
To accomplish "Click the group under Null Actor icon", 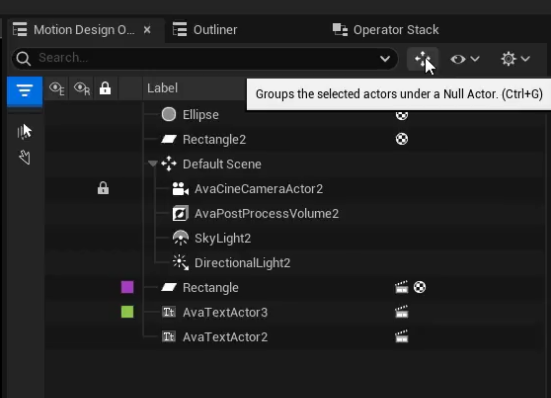I will 422,59.
